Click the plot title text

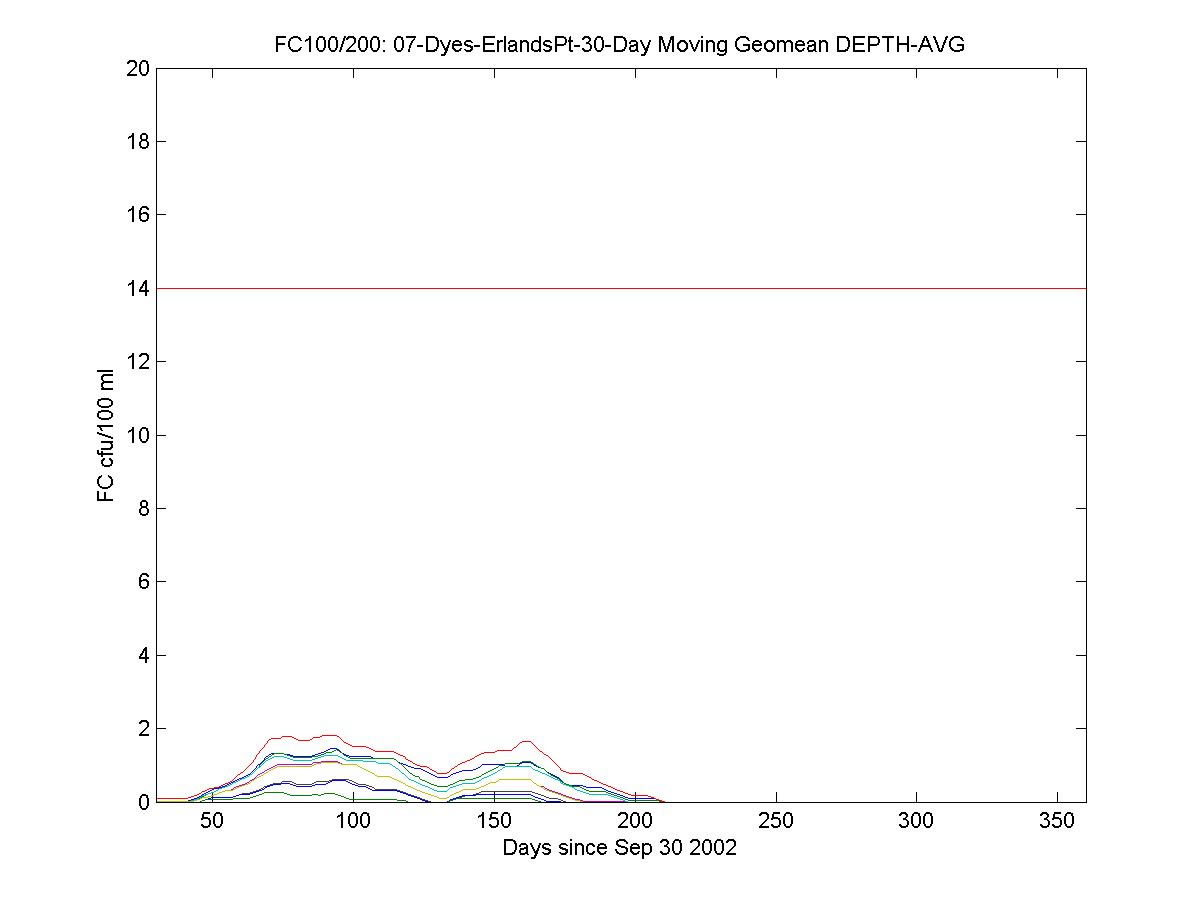(x=619, y=45)
